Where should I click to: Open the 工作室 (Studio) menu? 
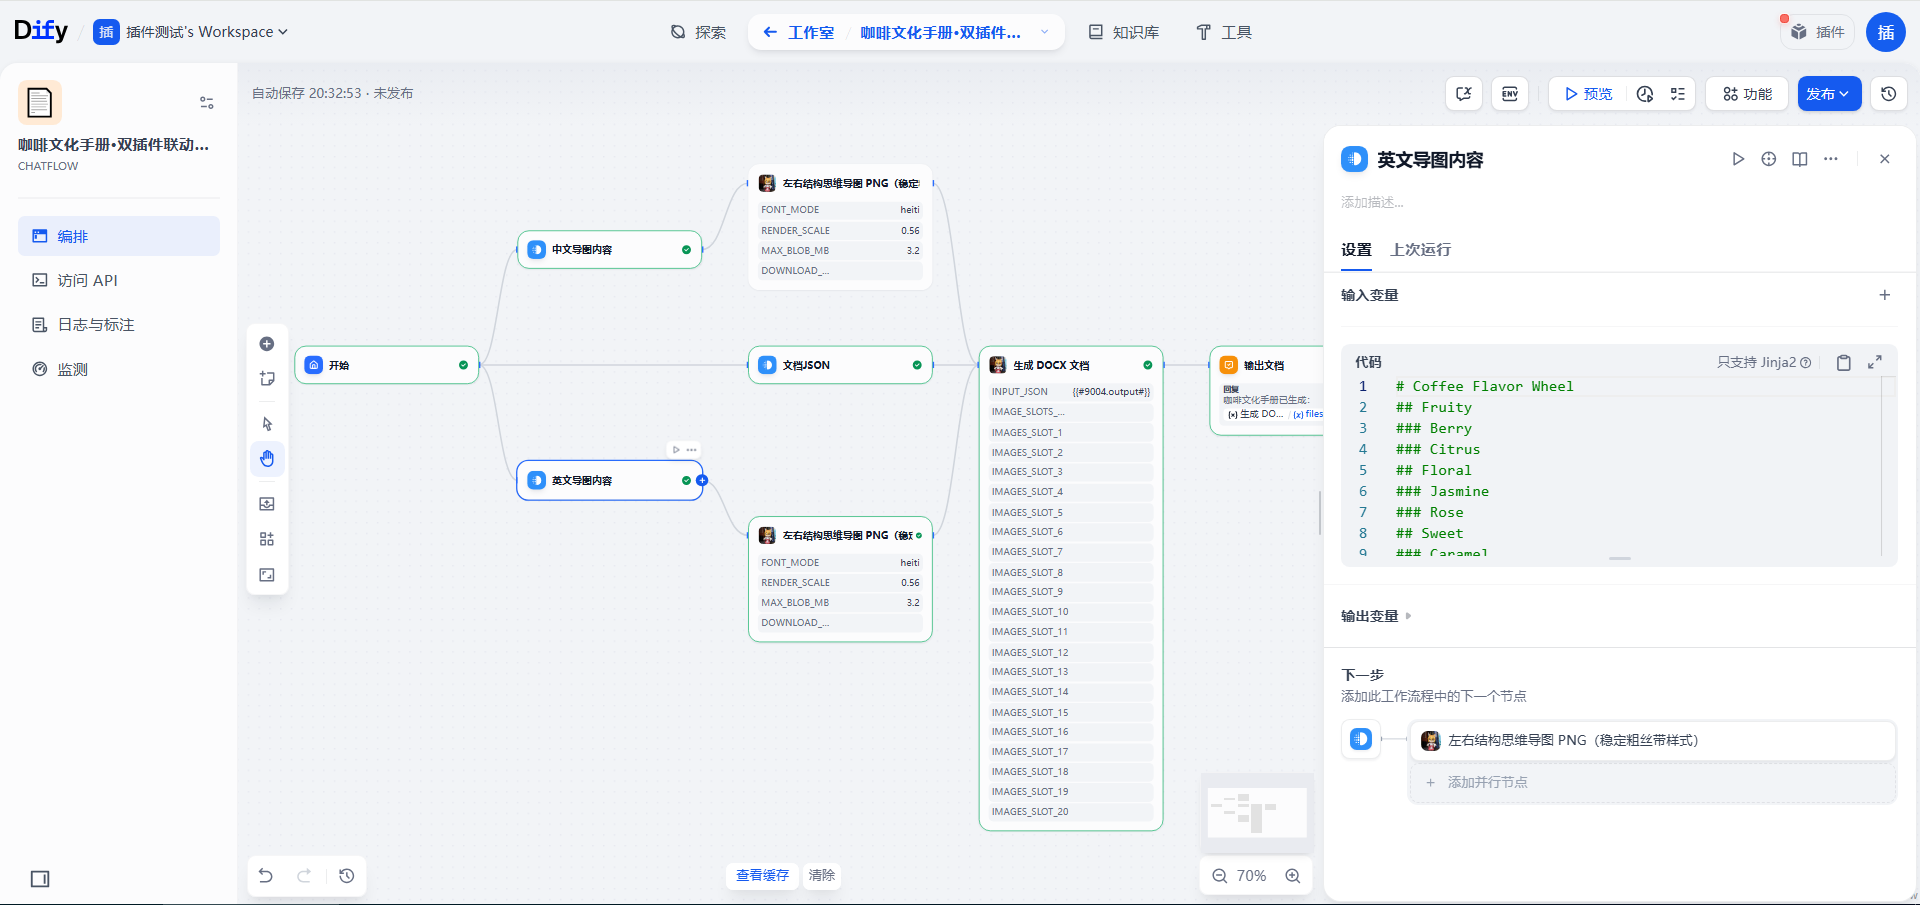tap(798, 32)
